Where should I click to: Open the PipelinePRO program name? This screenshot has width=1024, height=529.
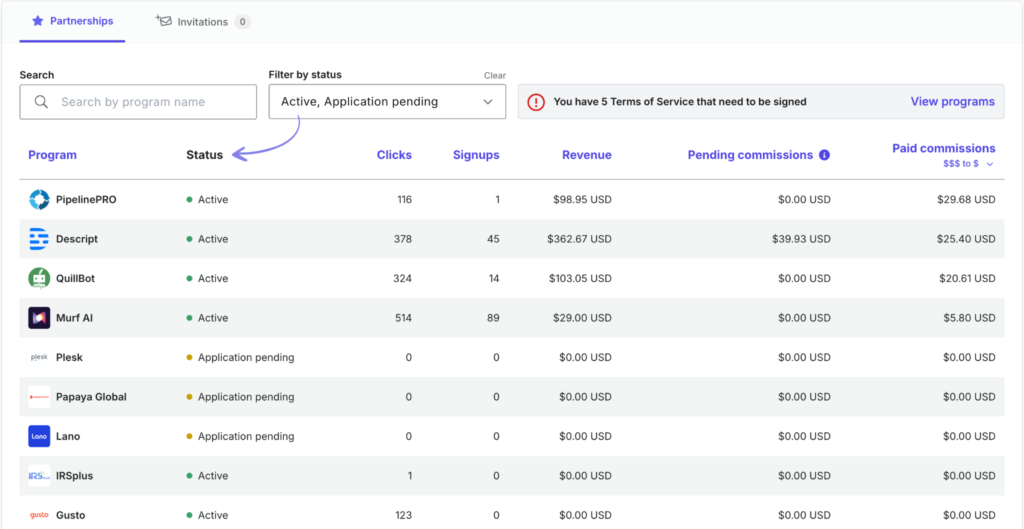pyautogui.click(x=86, y=200)
